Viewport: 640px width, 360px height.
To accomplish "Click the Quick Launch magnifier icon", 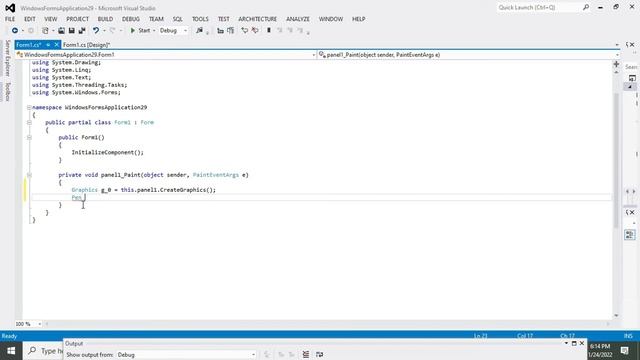I will (586, 7).
